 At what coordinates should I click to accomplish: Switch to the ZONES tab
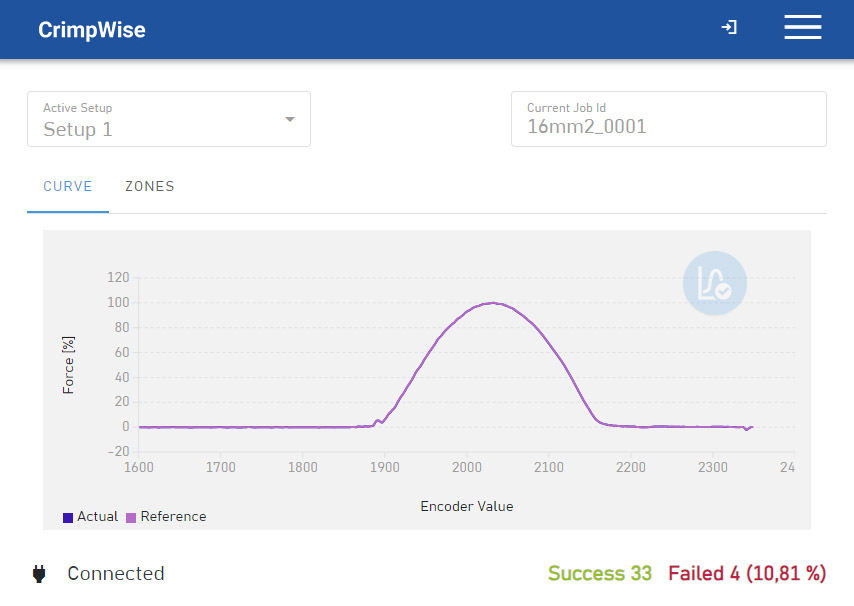149,186
